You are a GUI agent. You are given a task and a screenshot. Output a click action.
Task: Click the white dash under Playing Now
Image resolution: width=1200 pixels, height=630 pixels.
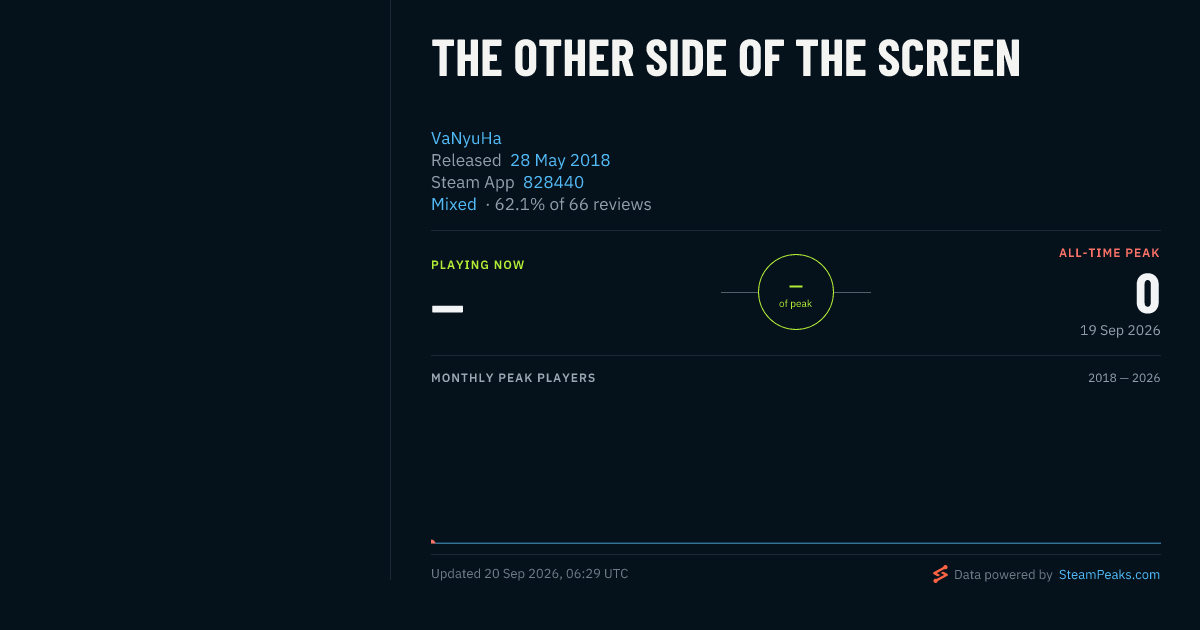coord(447,308)
